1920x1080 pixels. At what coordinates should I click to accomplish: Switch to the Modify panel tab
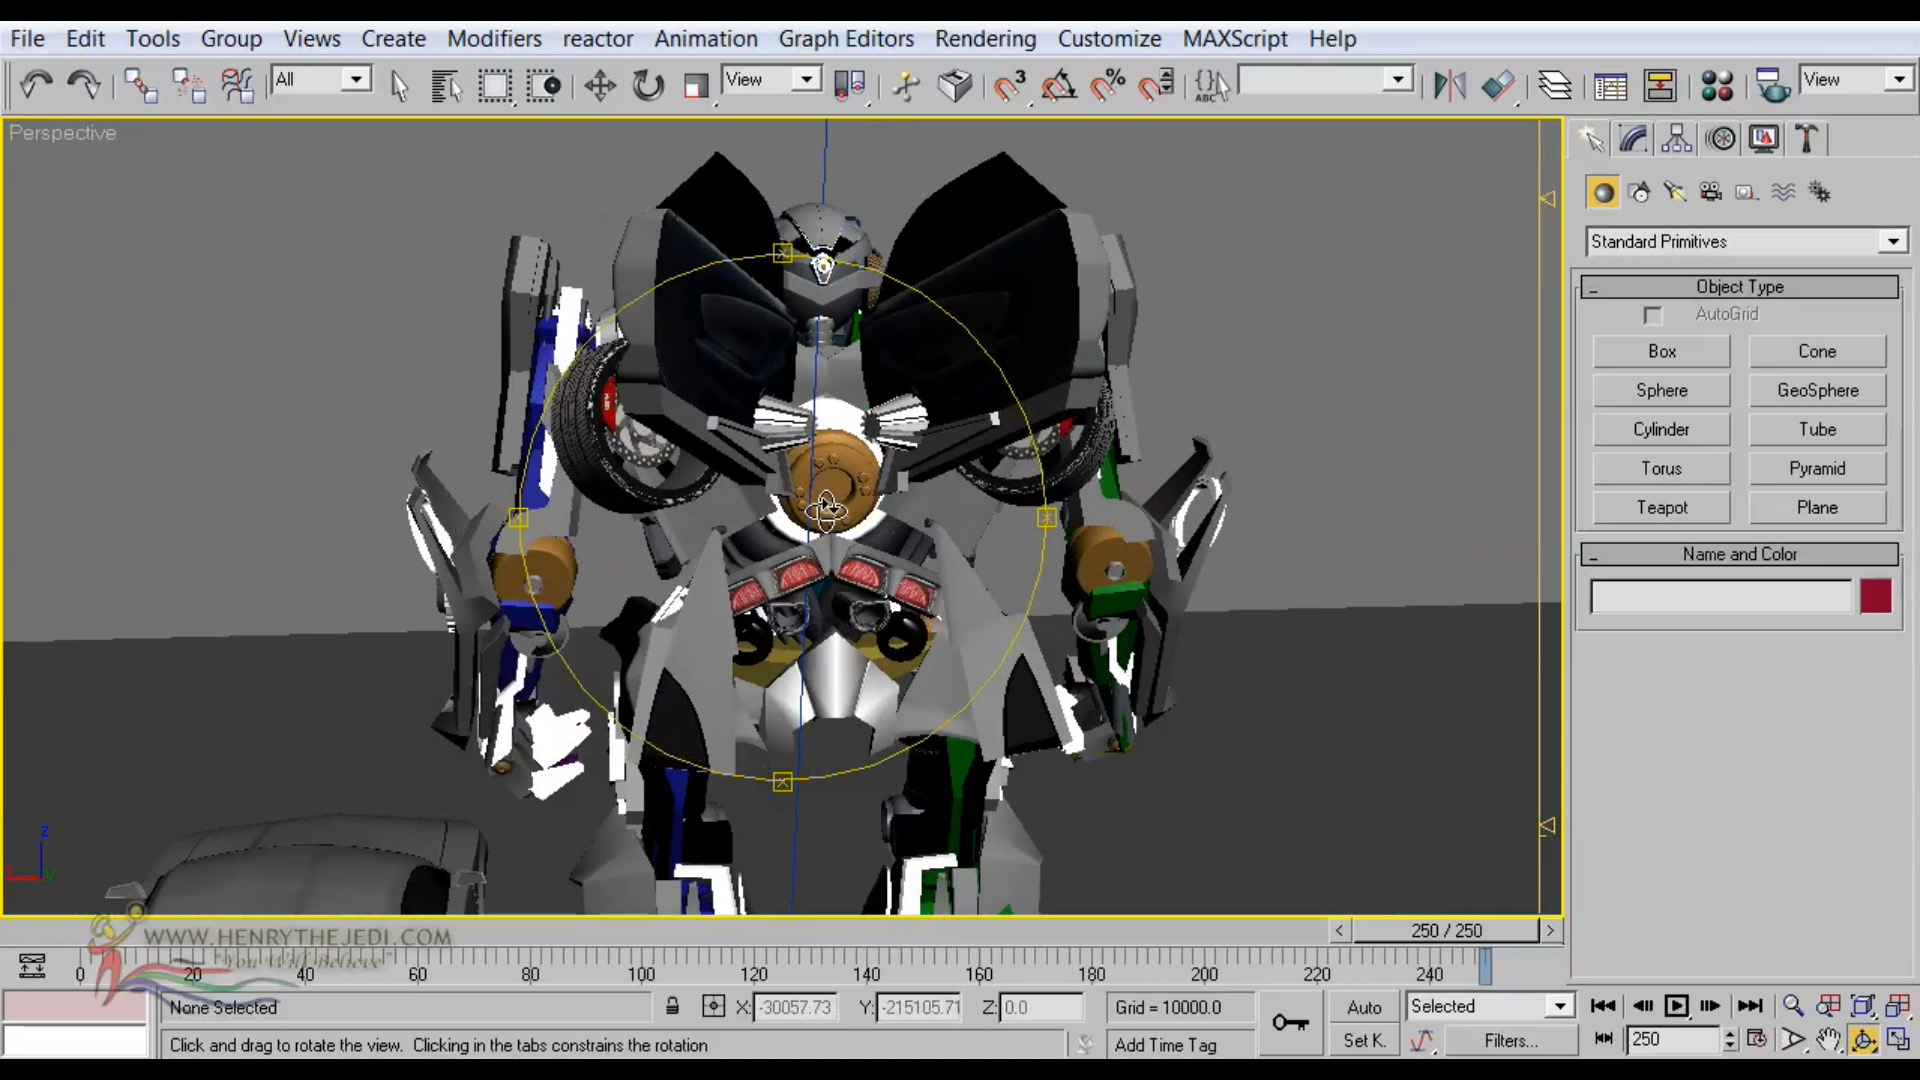[x=1634, y=139]
